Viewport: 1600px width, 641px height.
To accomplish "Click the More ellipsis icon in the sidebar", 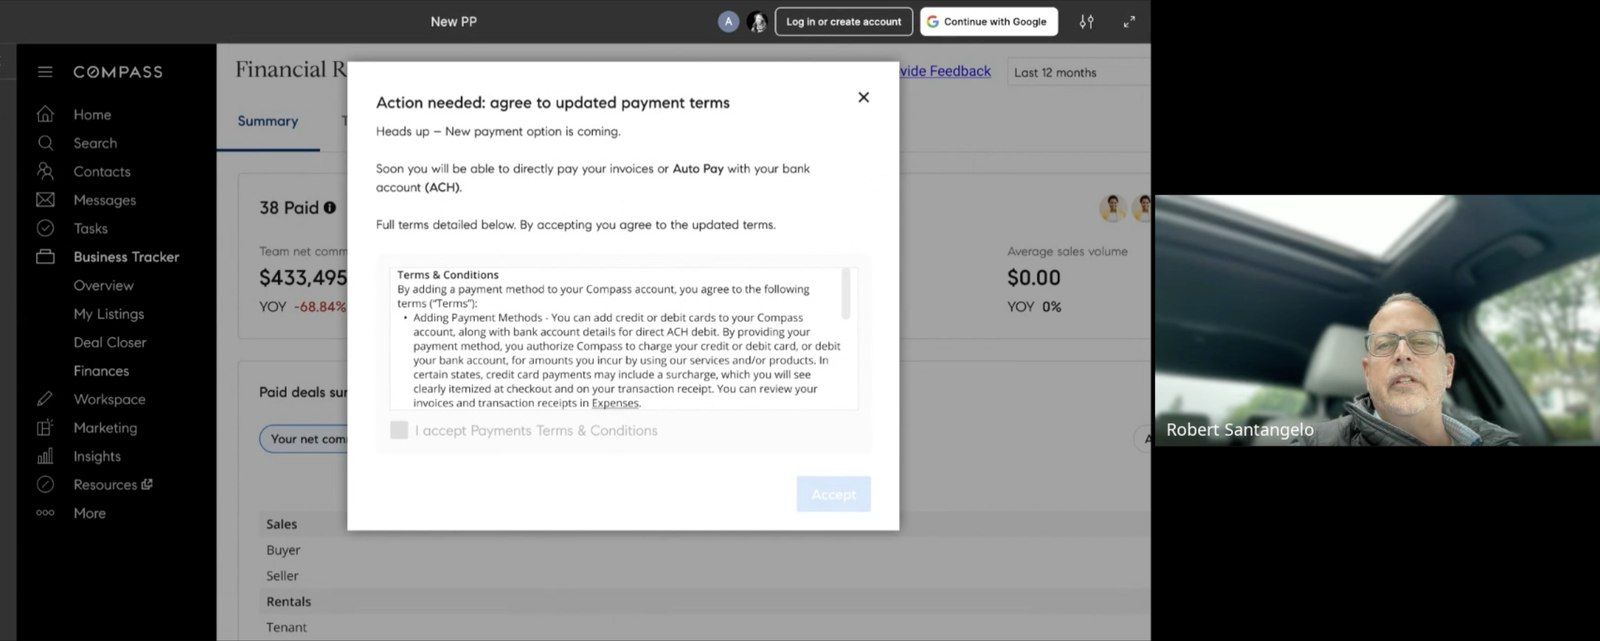I will pos(45,513).
